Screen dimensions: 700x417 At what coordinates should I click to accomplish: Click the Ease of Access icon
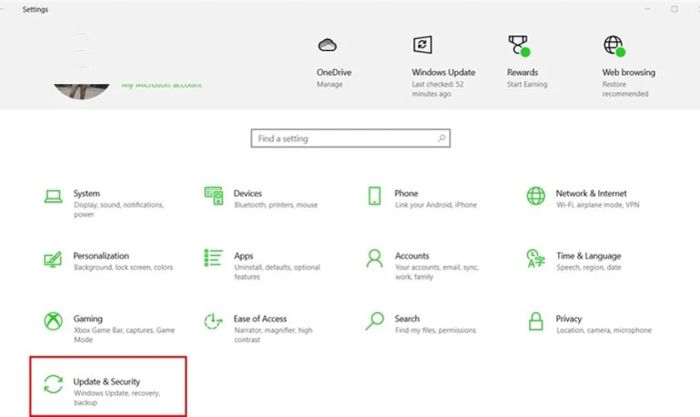213,321
